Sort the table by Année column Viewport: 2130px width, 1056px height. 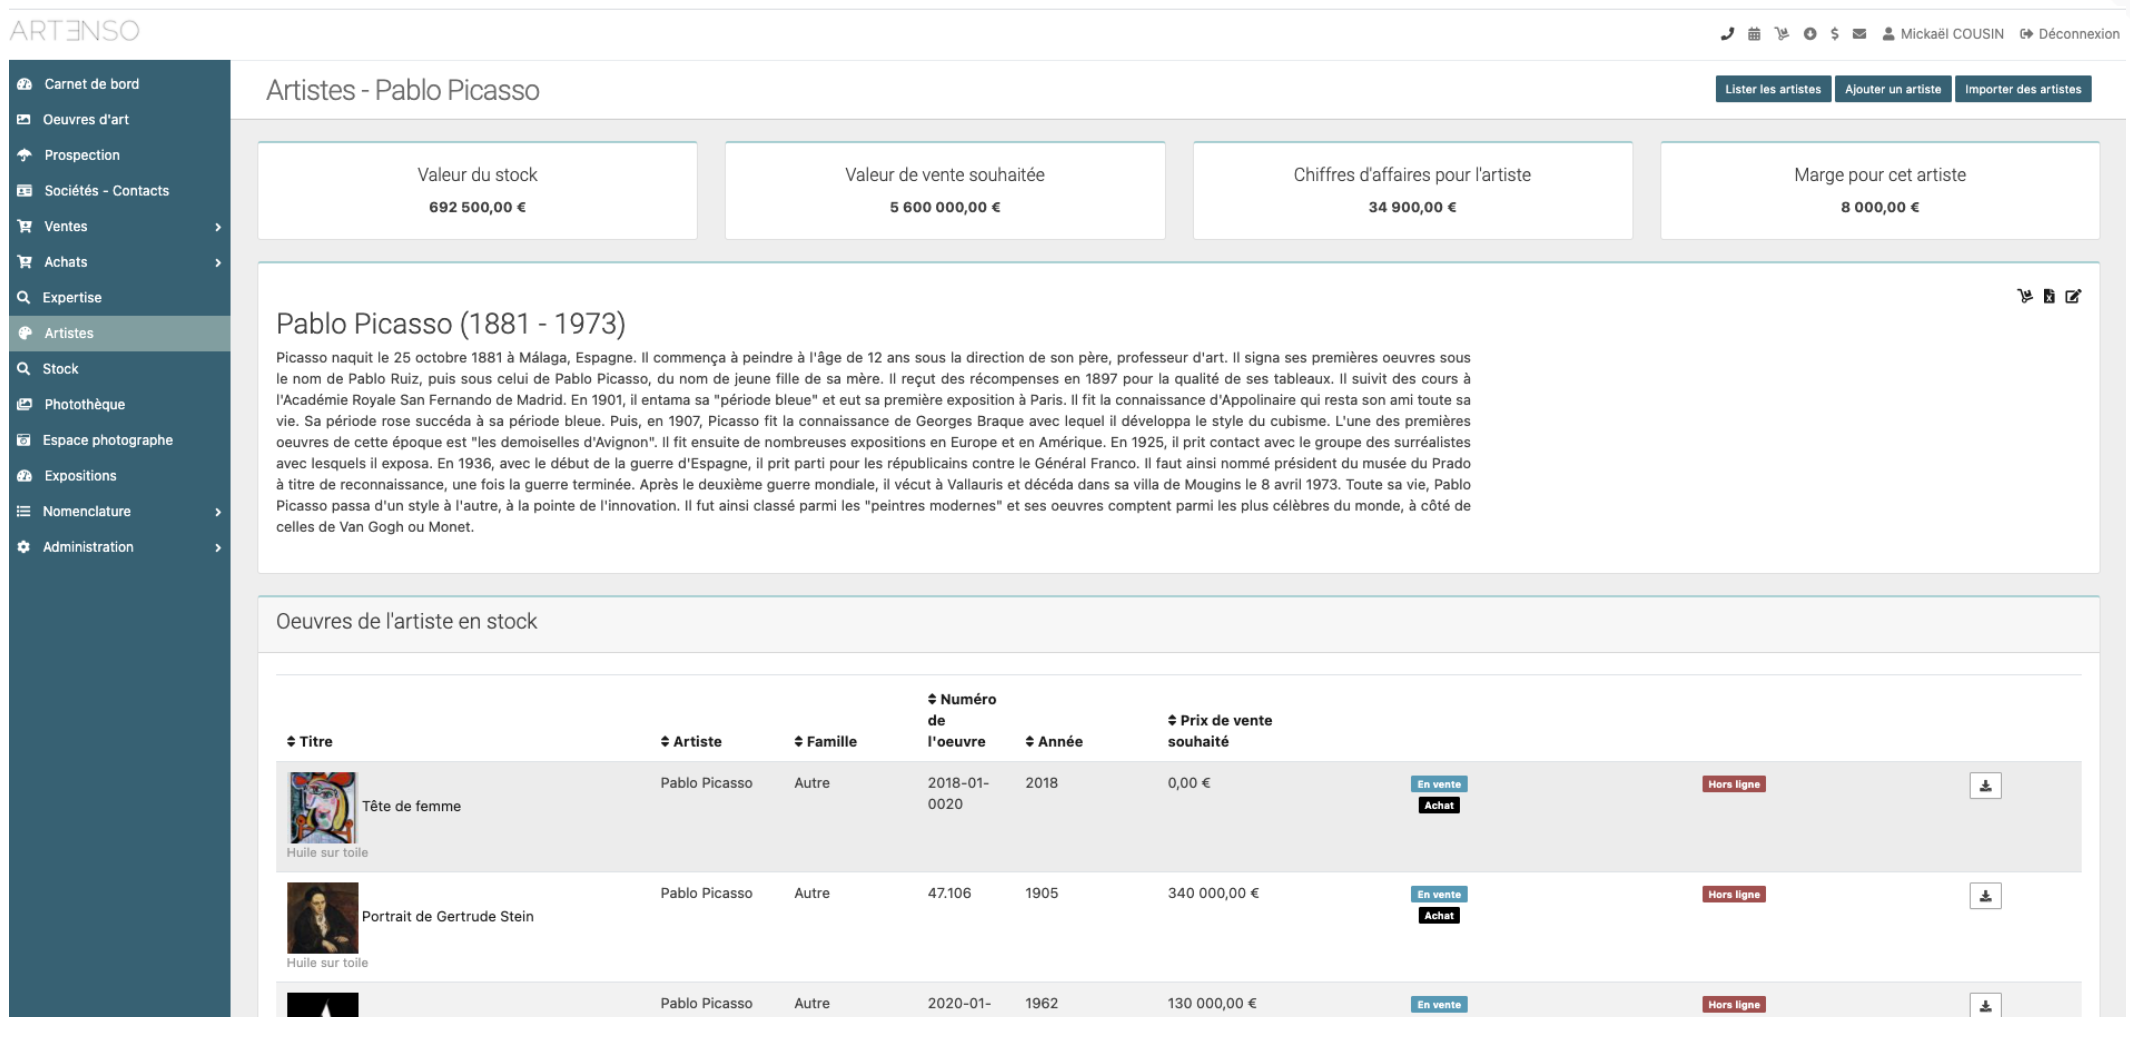coord(1054,742)
